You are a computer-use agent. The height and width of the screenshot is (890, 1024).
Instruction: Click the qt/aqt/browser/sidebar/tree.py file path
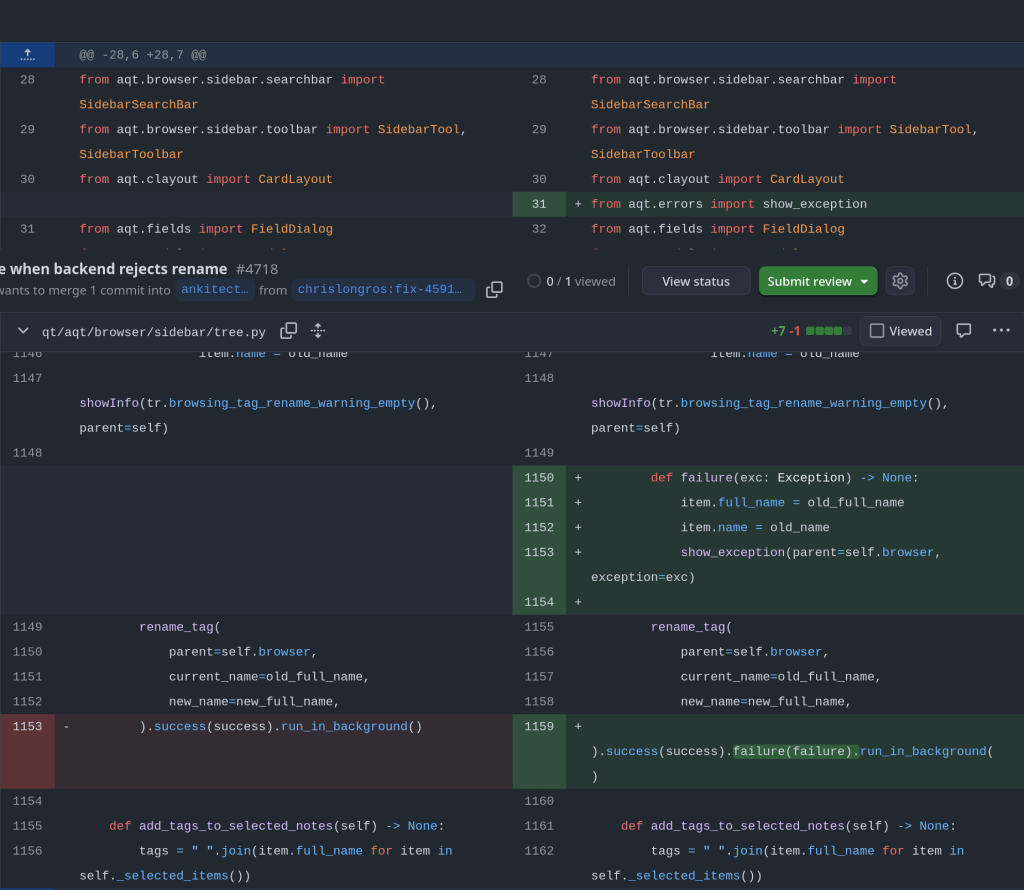pos(154,331)
